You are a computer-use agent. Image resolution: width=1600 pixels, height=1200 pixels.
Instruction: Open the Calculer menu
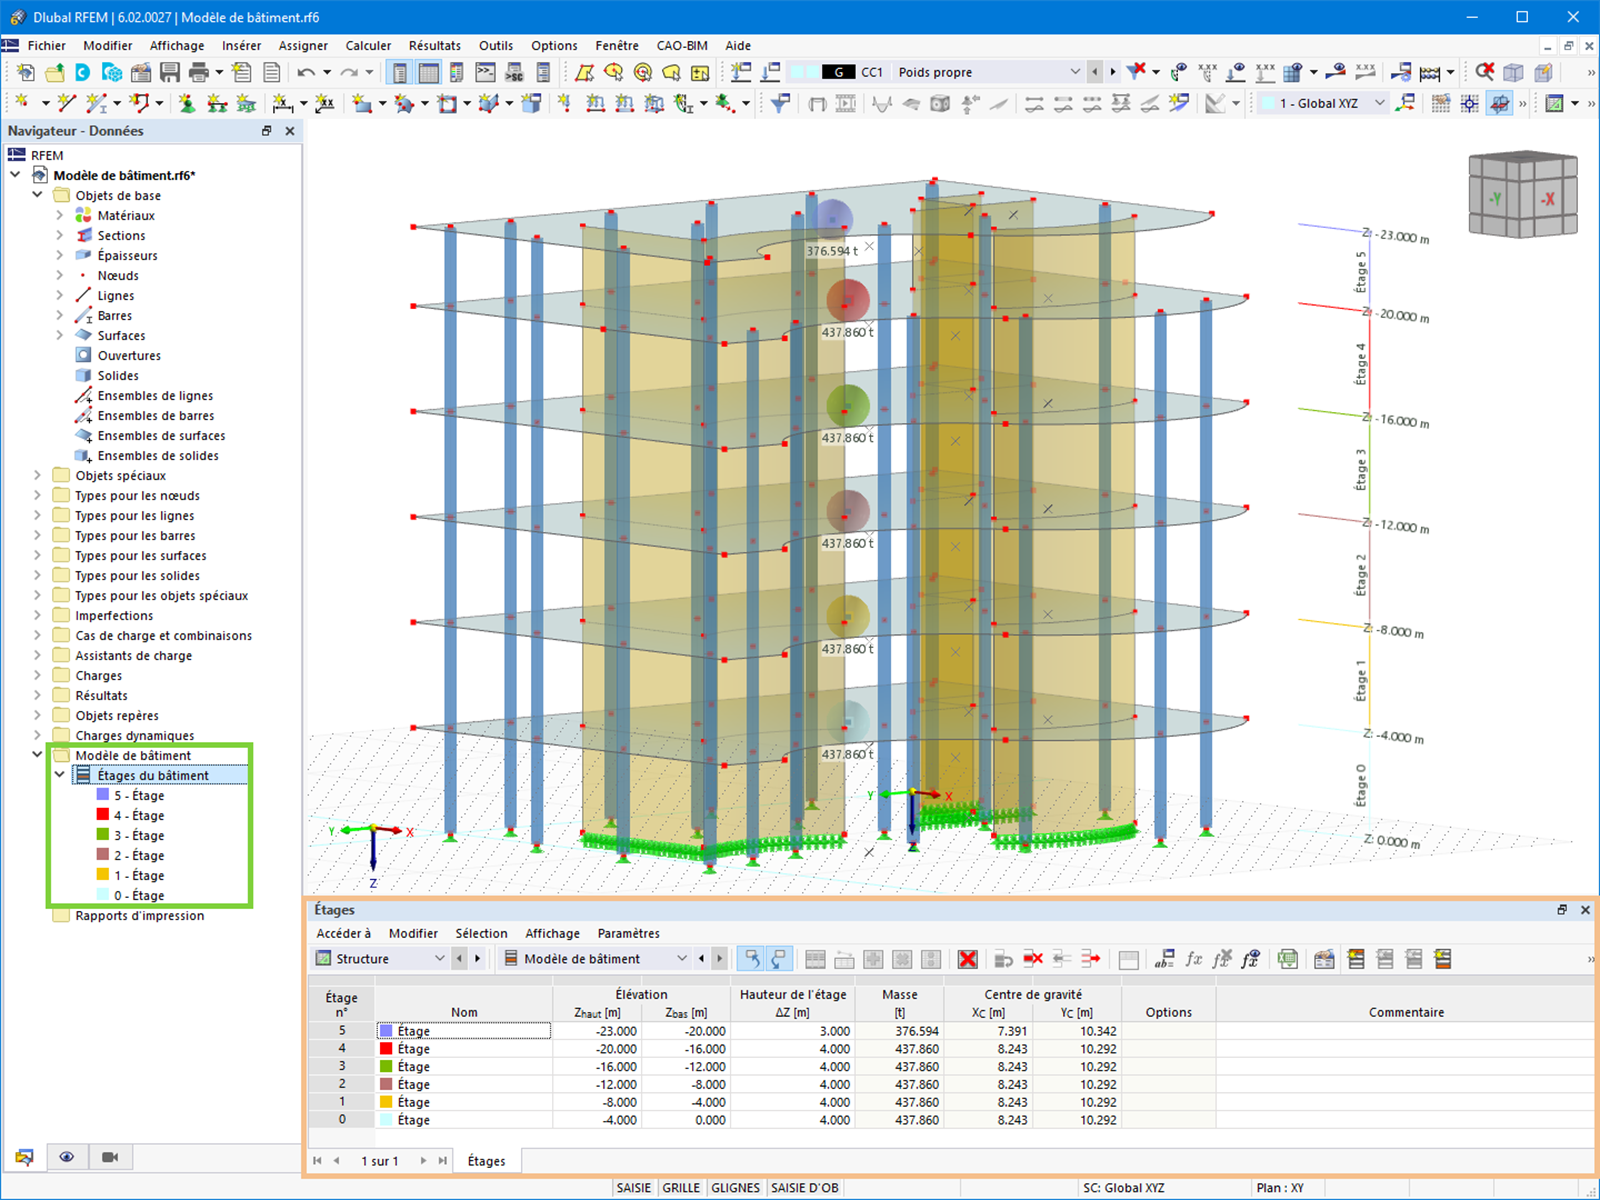(x=368, y=45)
